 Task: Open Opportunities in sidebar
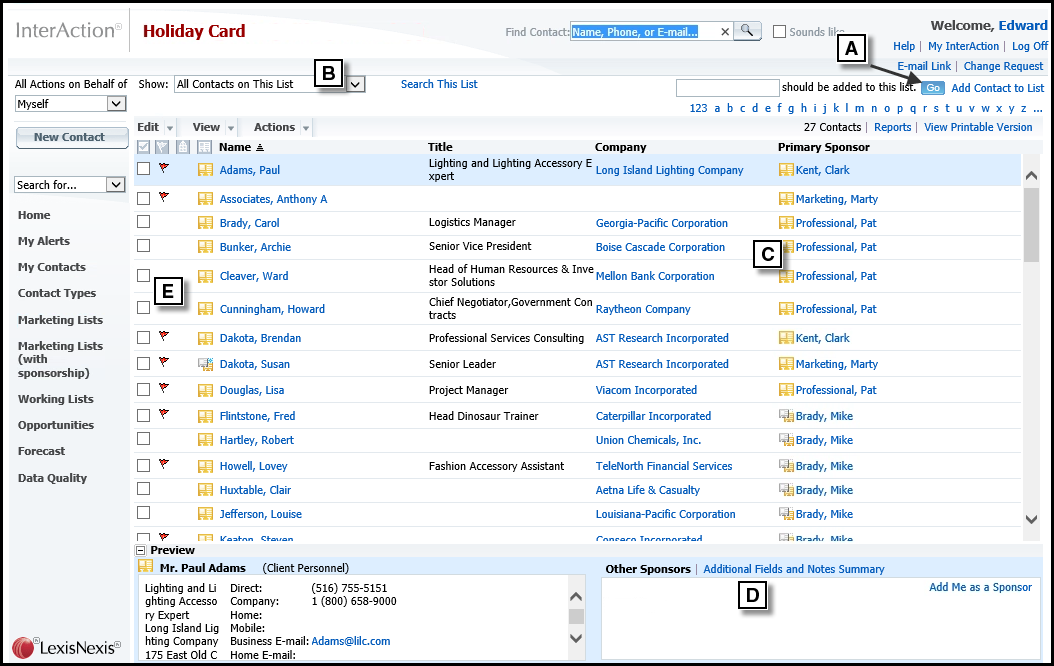tap(56, 425)
